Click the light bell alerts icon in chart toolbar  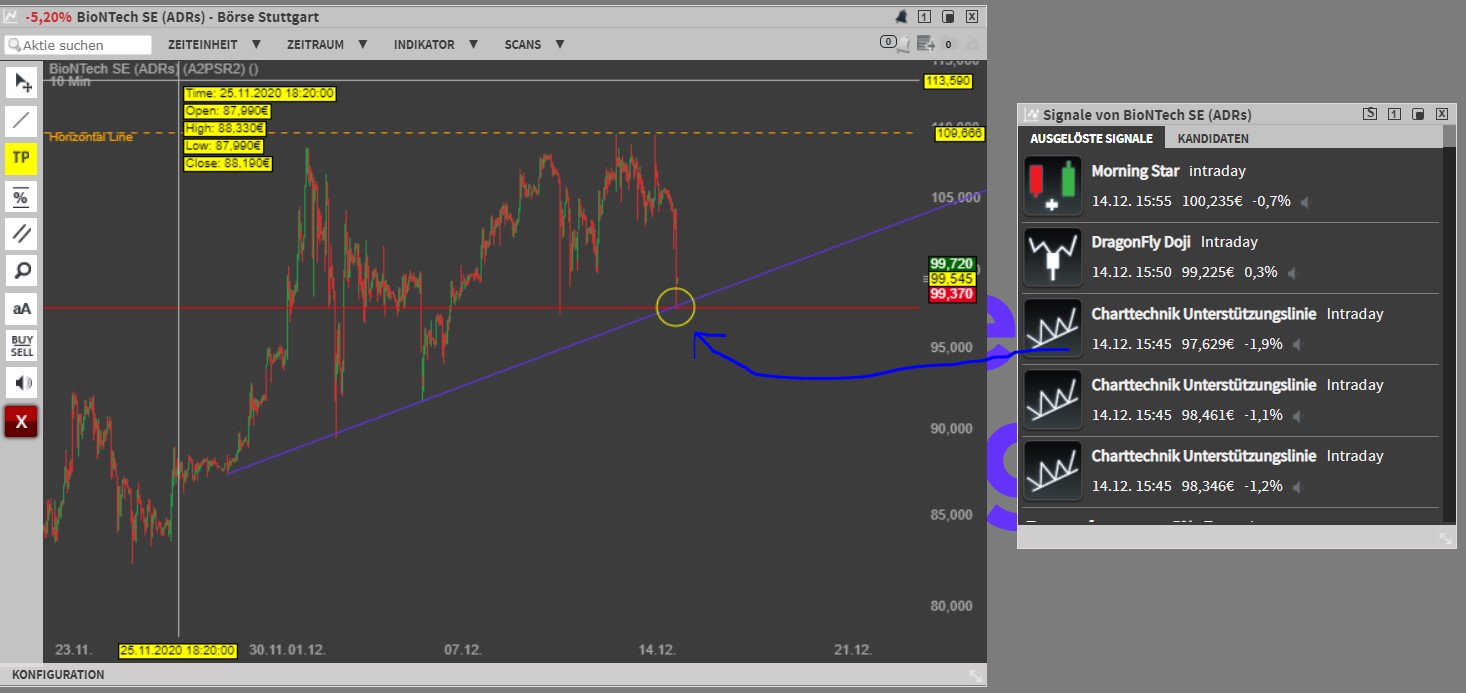905,43
